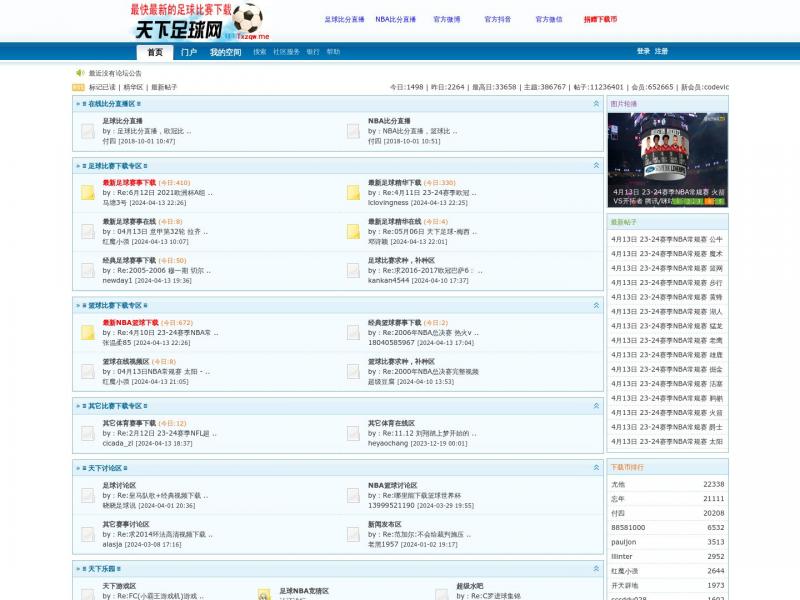Open the NBA slideshow image thumbnail
This screenshot has width=800, height=600.
(667, 159)
